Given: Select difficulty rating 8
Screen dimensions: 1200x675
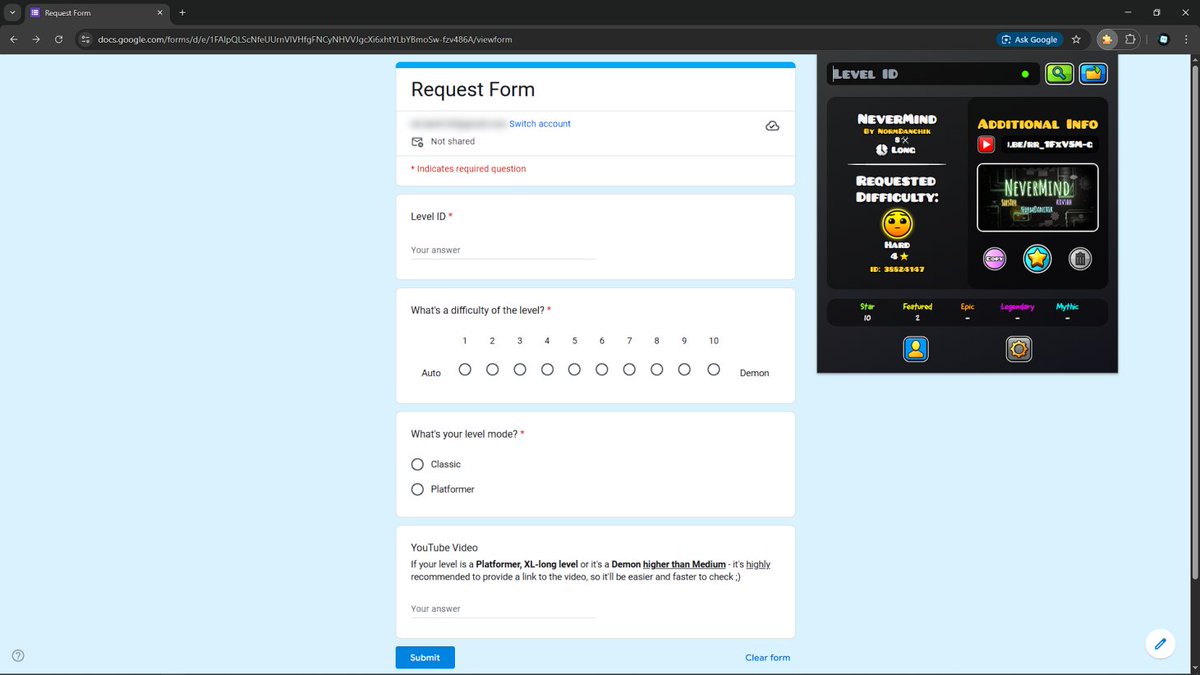Looking at the screenshot, I should coord(657,369).
